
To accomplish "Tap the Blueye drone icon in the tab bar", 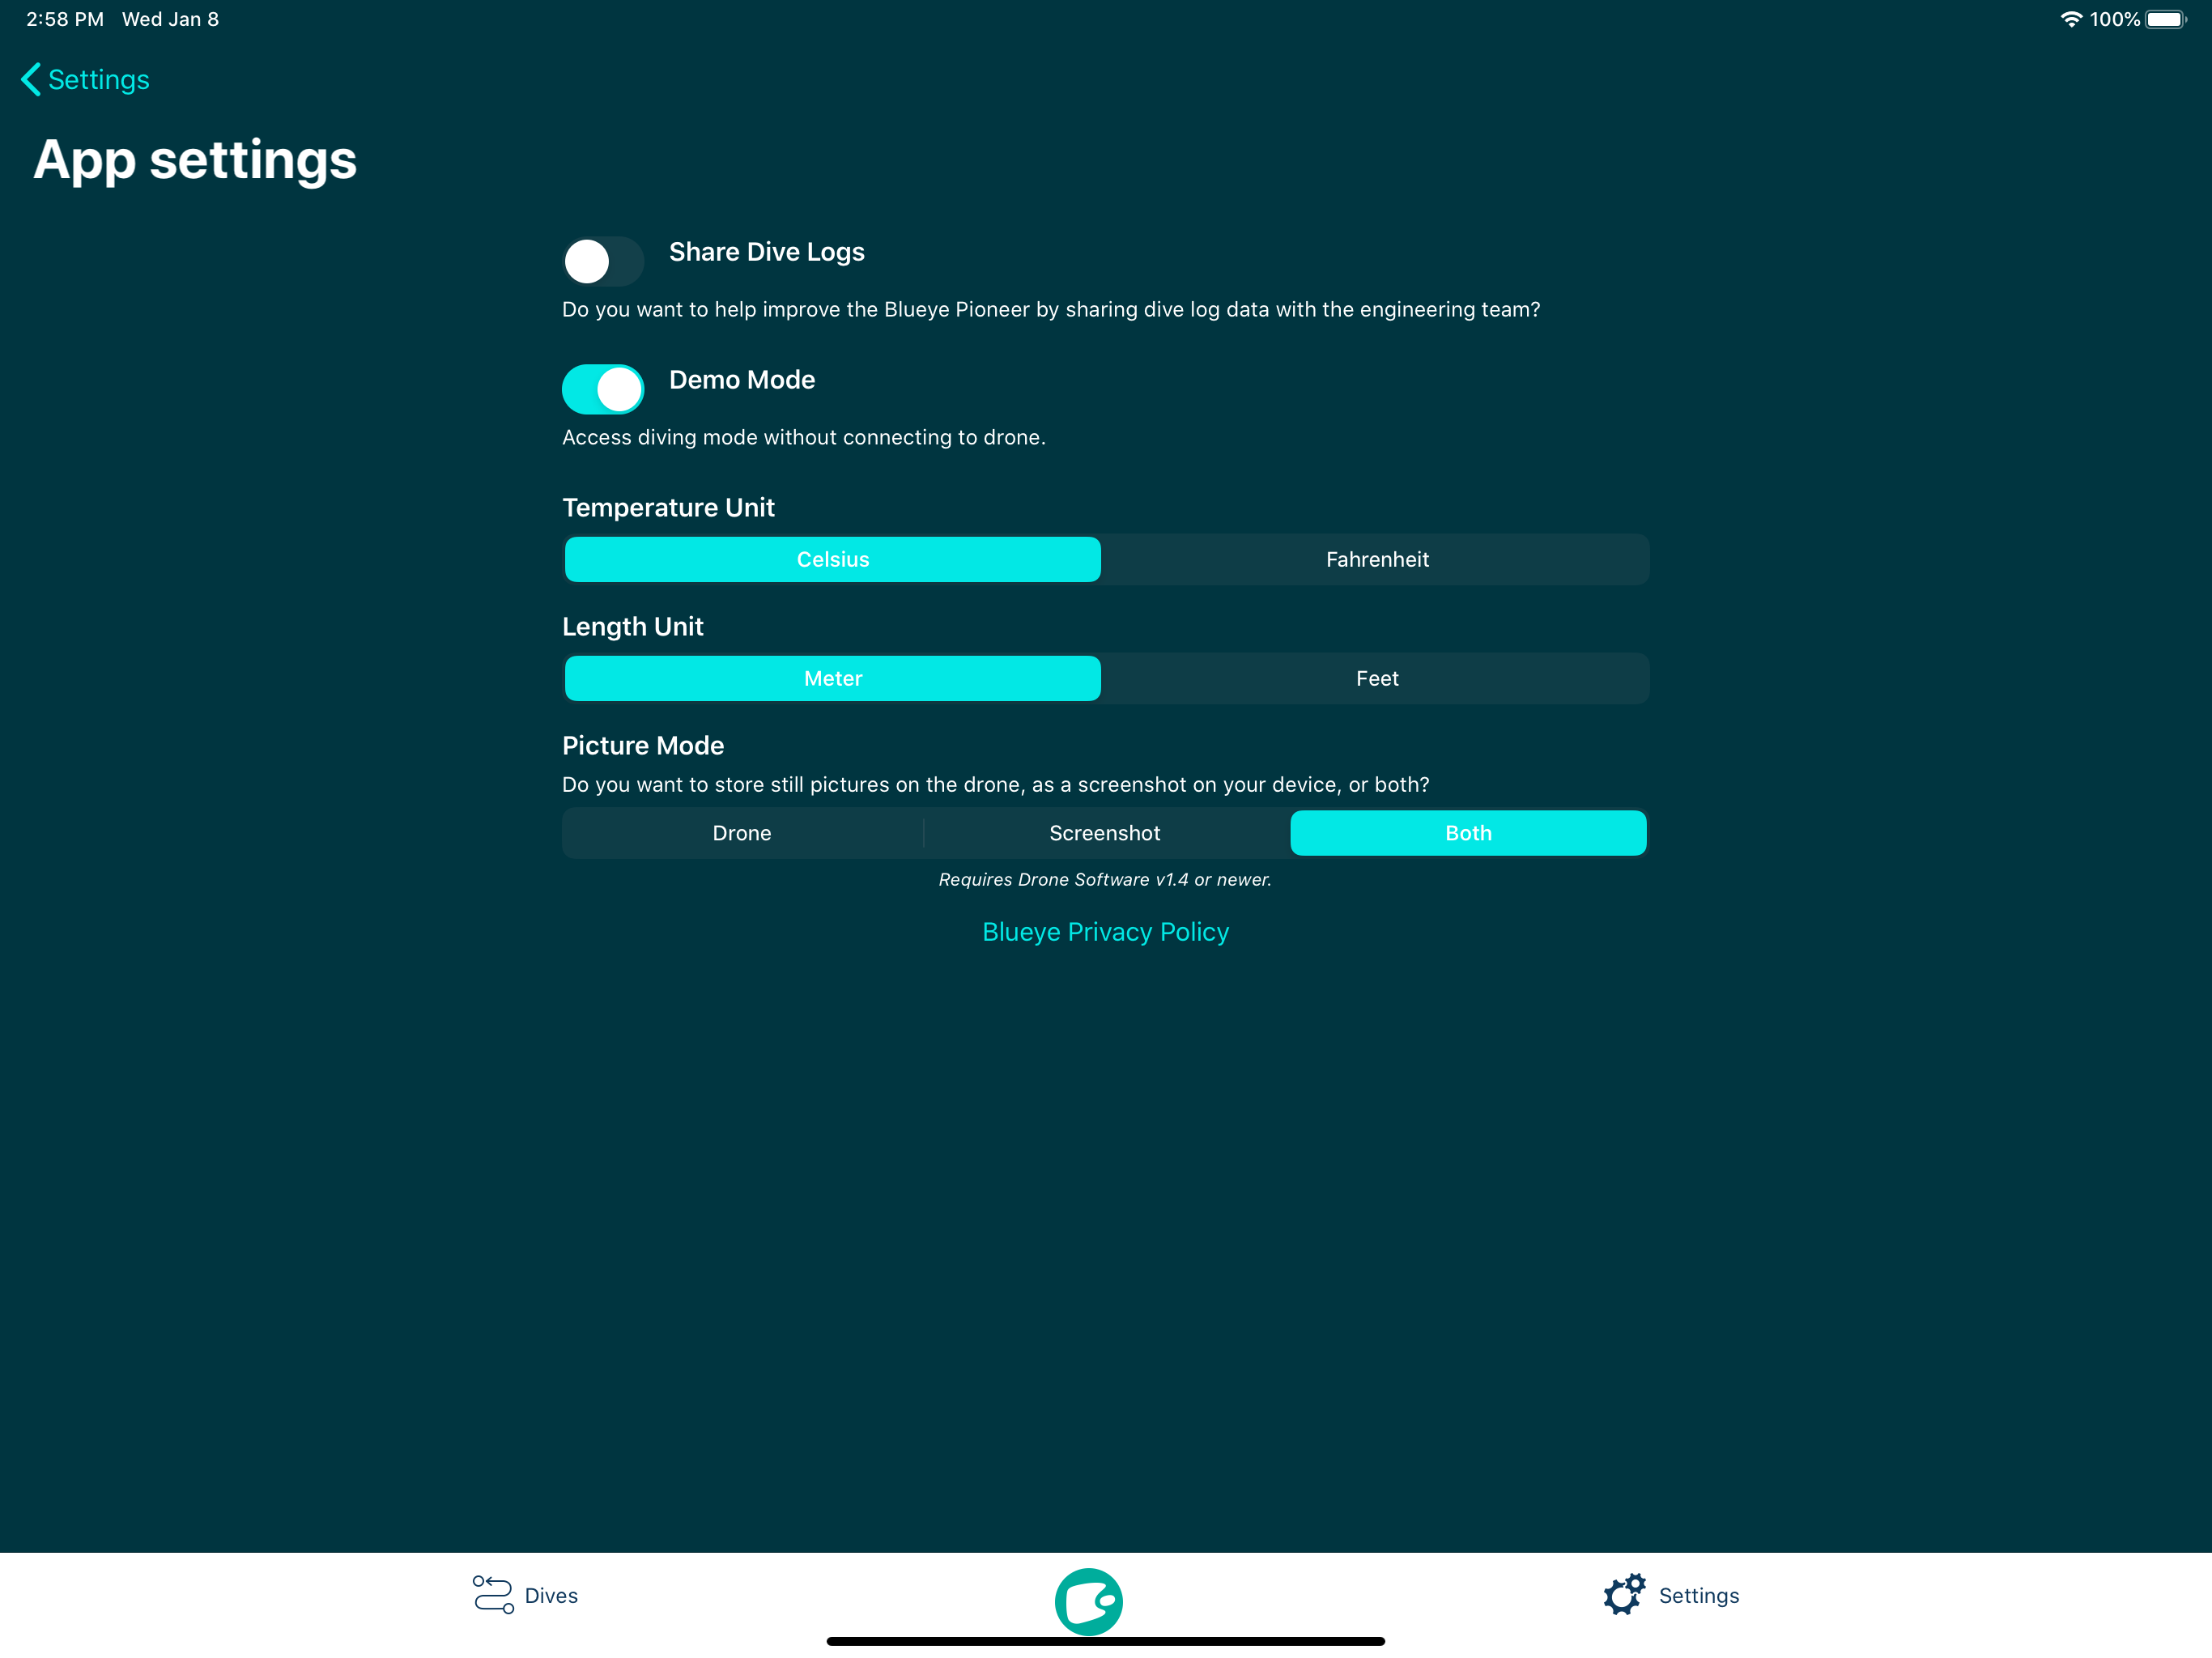I will 1088,1600.
